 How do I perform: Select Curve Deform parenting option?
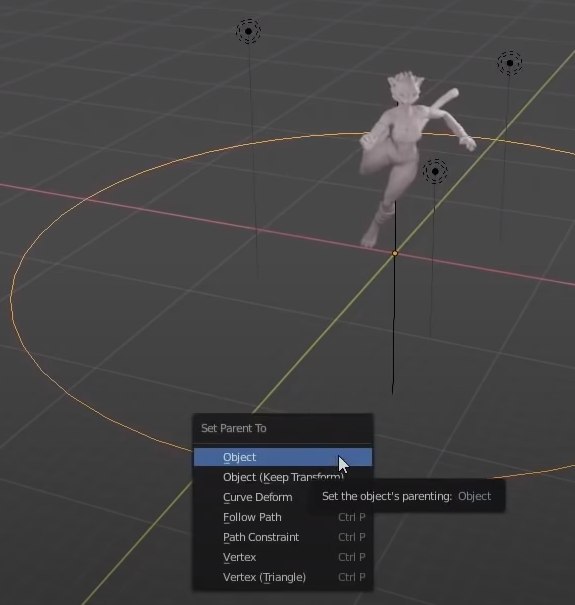(x=257, y=497)
